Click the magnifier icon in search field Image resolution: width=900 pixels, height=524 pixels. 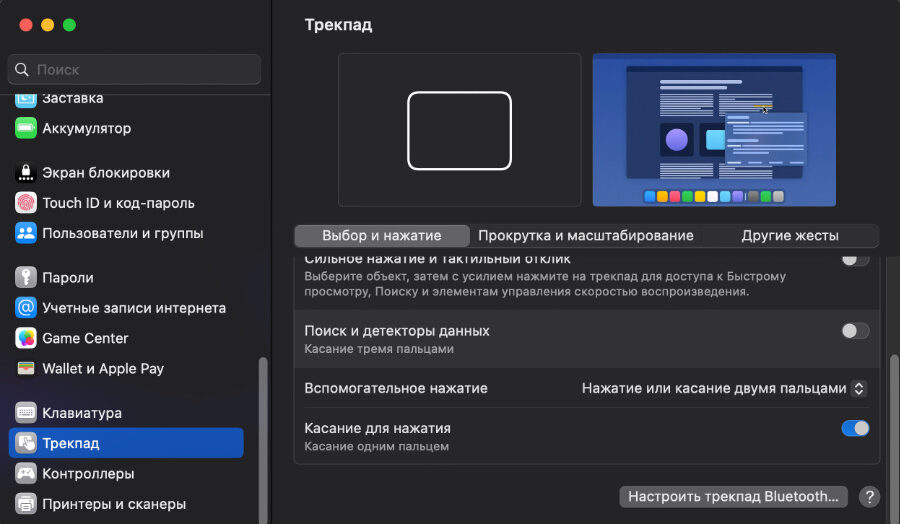point(22,69)
